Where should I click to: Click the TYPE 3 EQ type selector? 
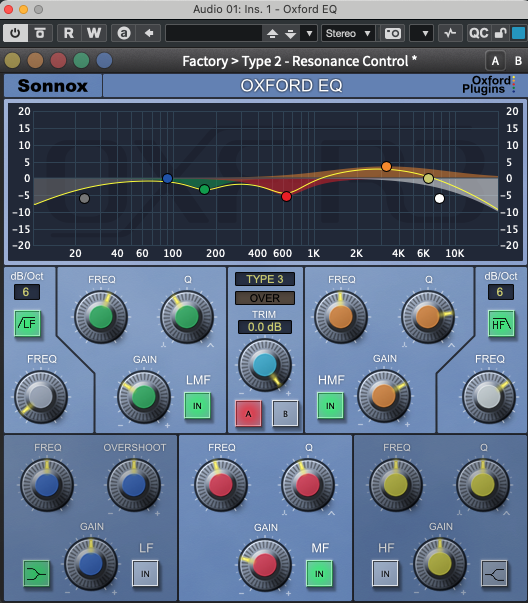pos(265,279)
